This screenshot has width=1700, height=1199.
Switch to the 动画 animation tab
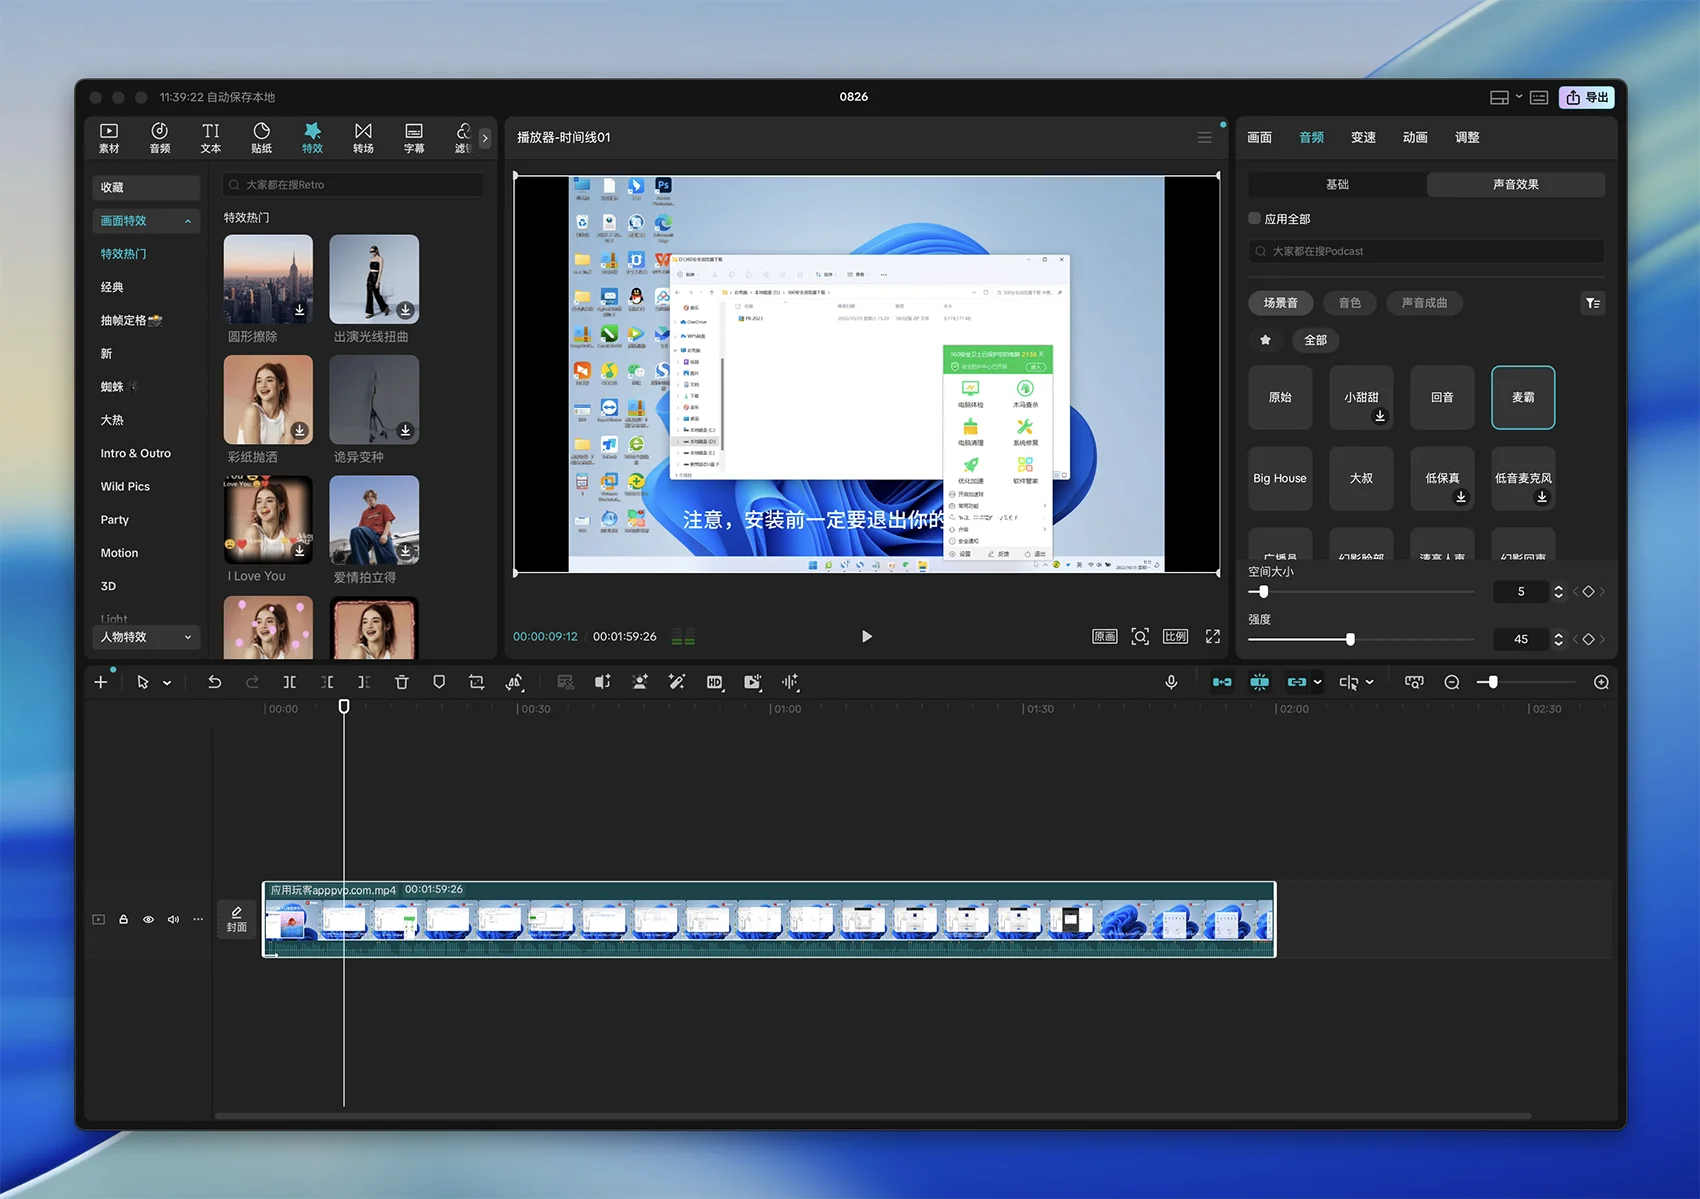(x=1415, y=137)
